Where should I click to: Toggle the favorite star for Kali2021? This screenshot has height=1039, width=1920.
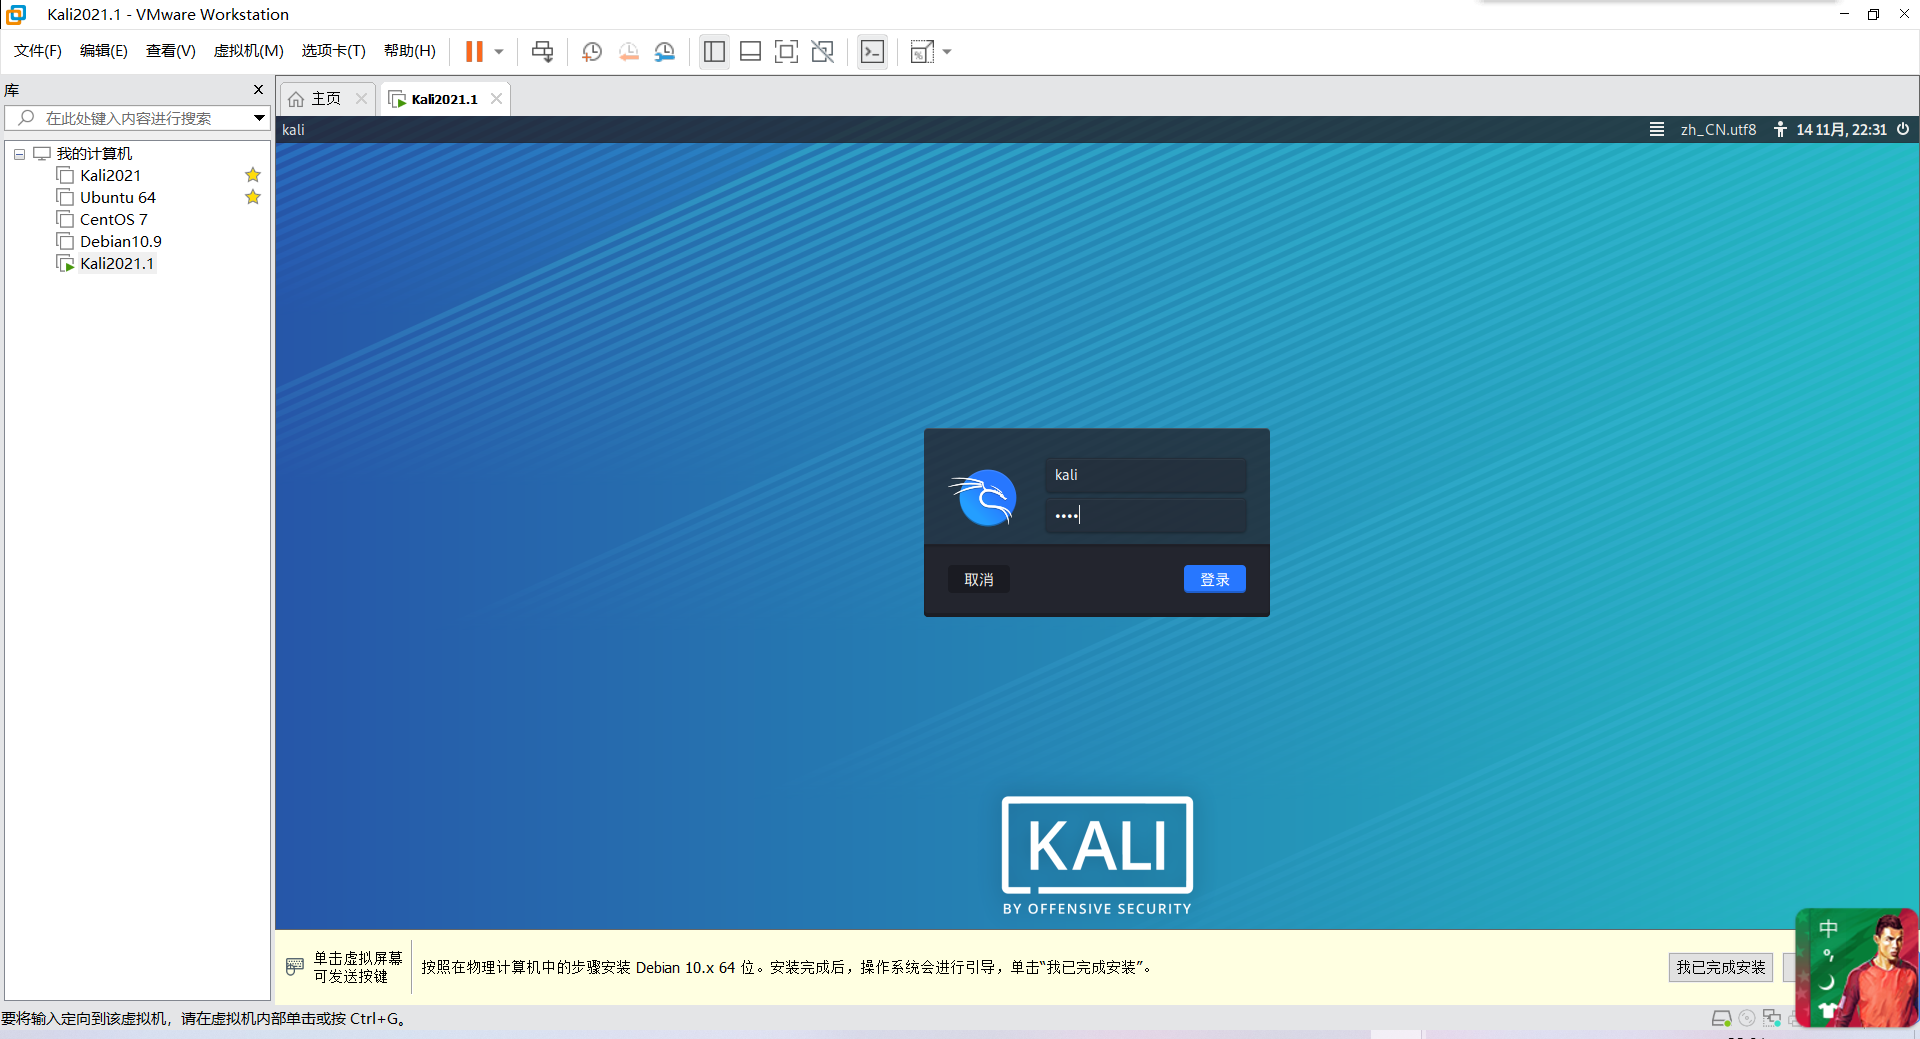click(253, 175)
